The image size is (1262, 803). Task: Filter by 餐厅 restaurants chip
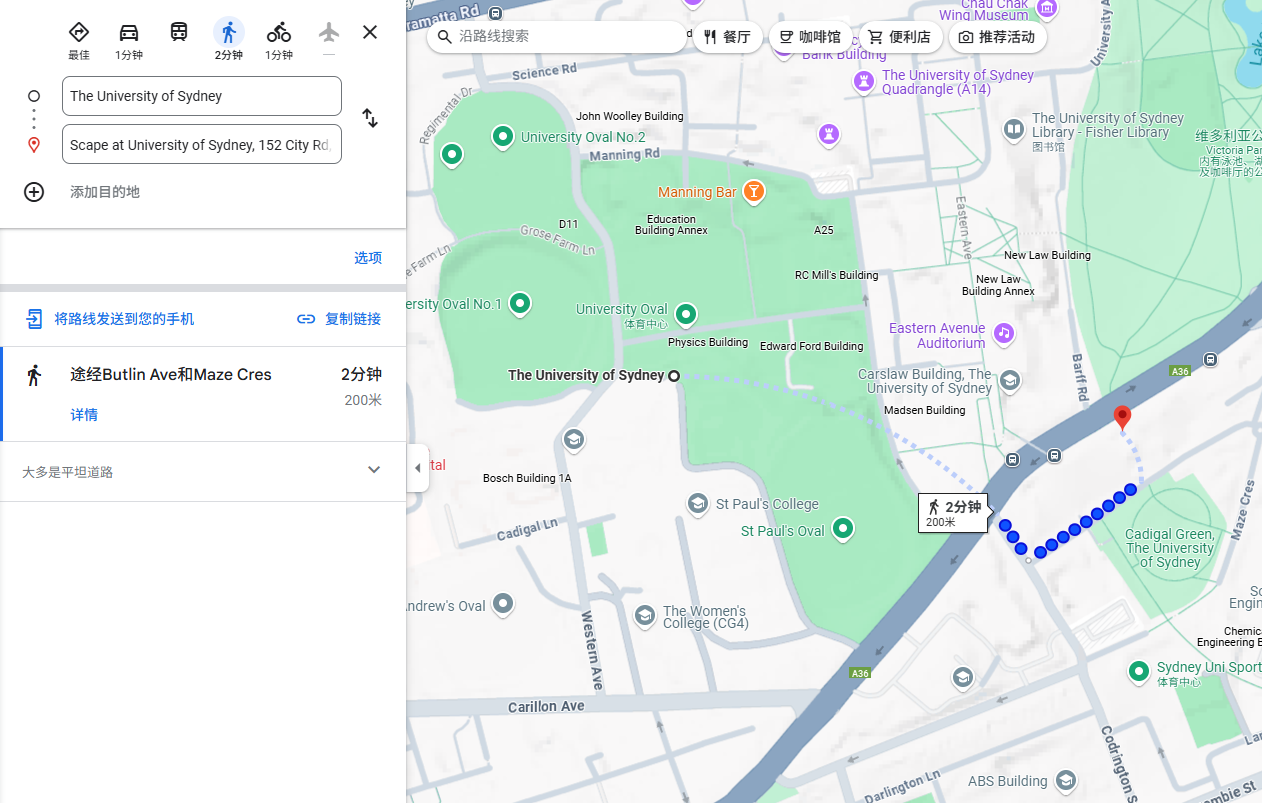[x=727, y=37]
